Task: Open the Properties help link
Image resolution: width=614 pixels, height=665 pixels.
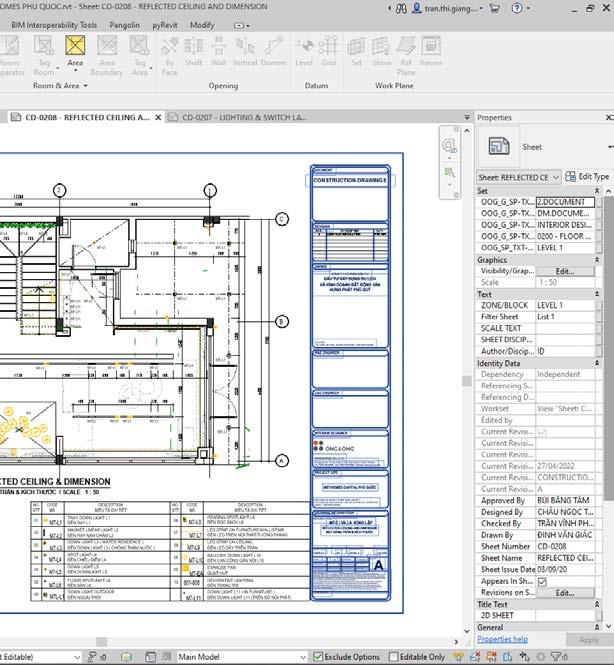Action: coord(502,639)
